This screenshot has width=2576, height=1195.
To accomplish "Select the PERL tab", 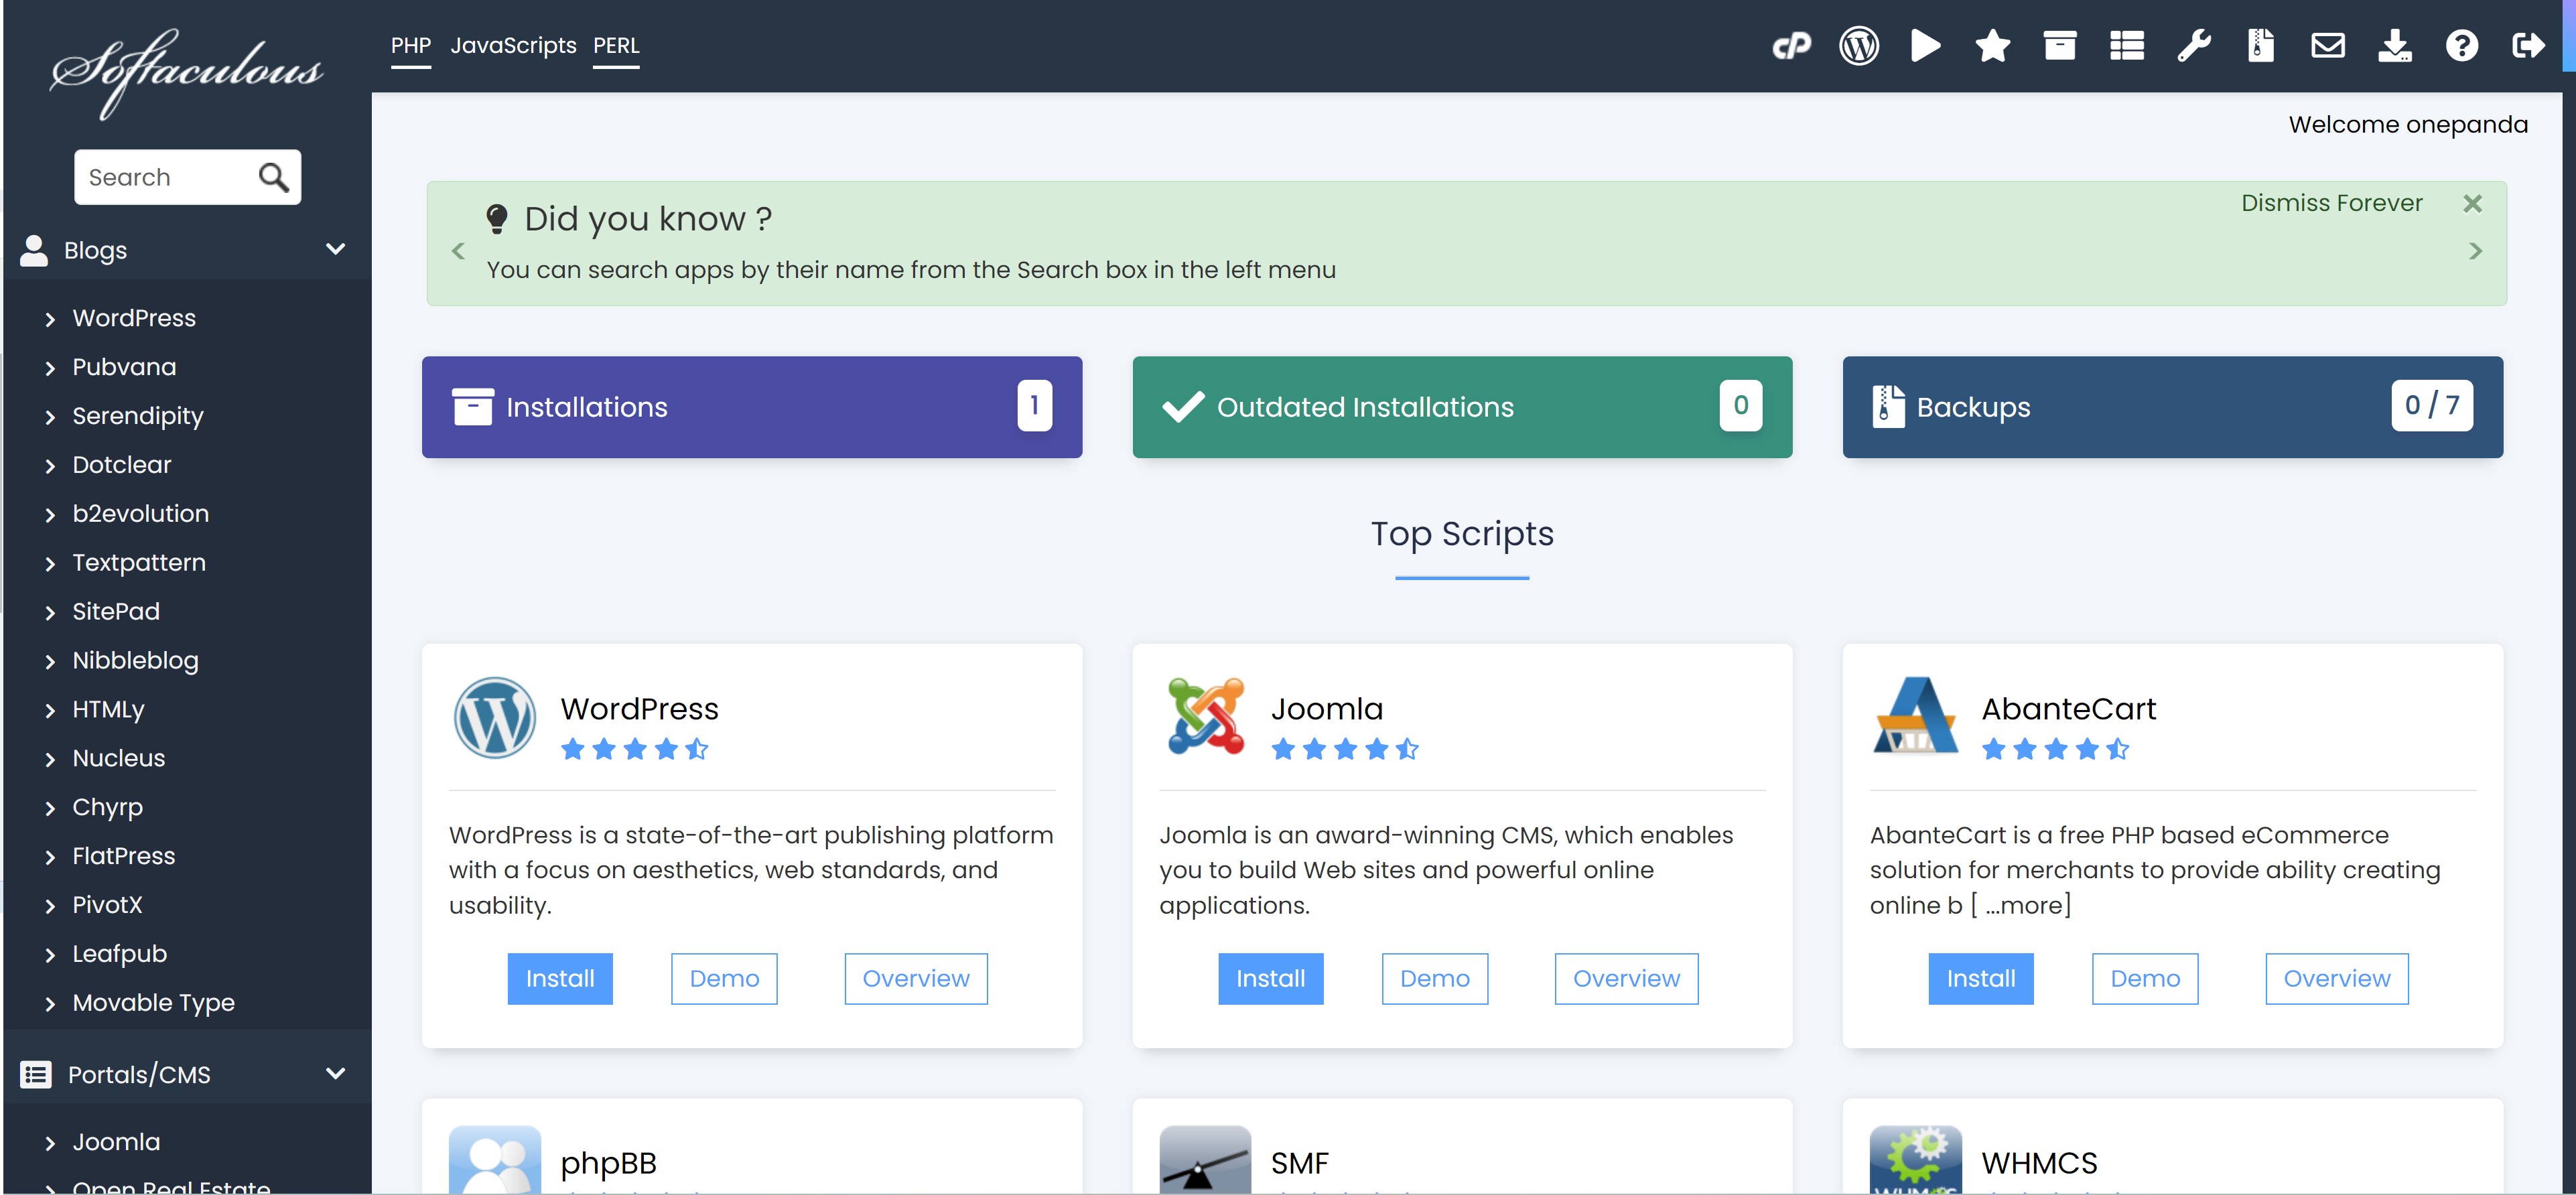I will (x=615, y=46).
